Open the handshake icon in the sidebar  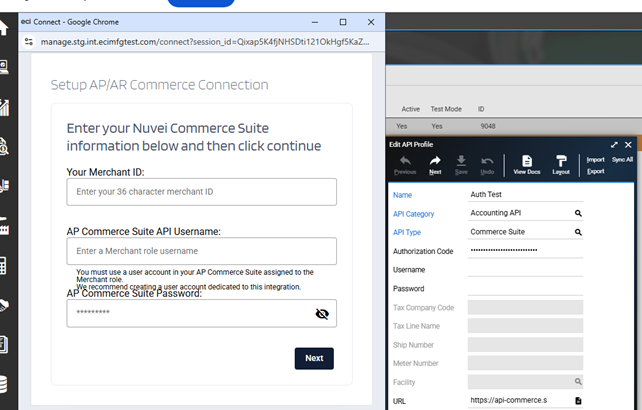point(4,305)
